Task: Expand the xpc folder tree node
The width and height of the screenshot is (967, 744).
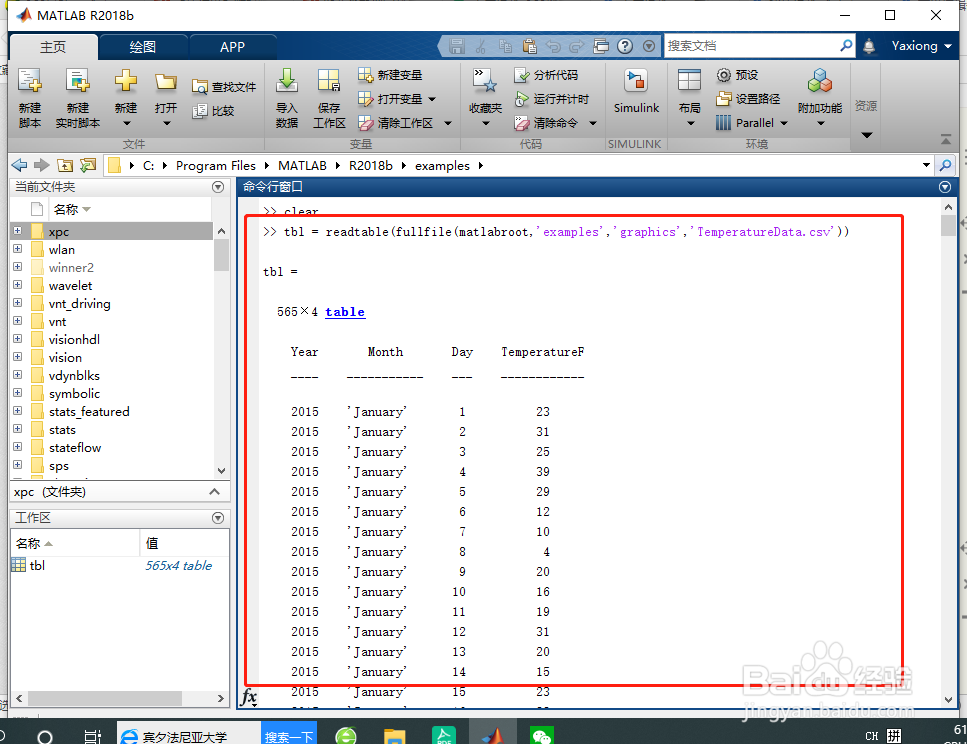Action: (x=17, y=231)
